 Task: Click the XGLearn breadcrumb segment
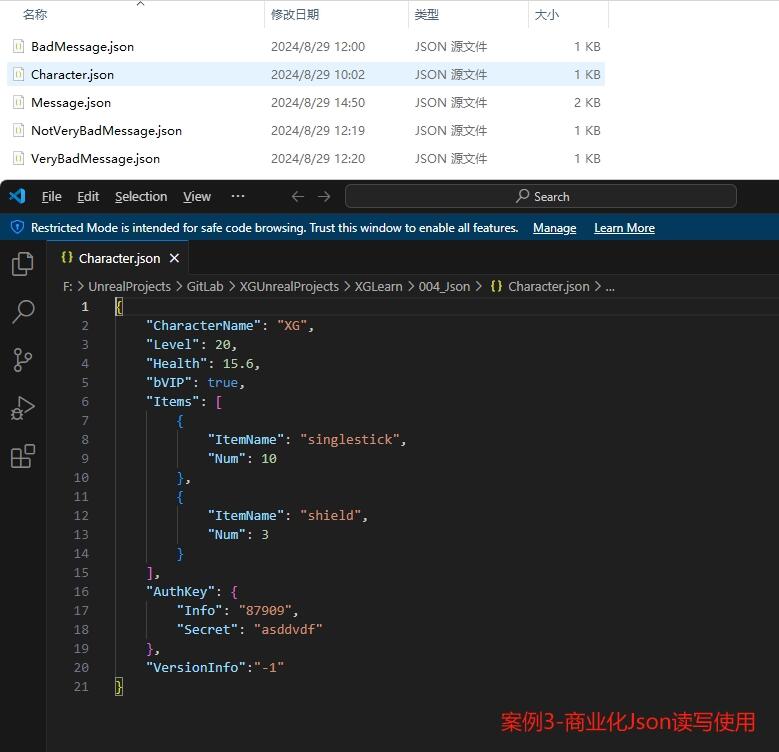tap(379, 287)
